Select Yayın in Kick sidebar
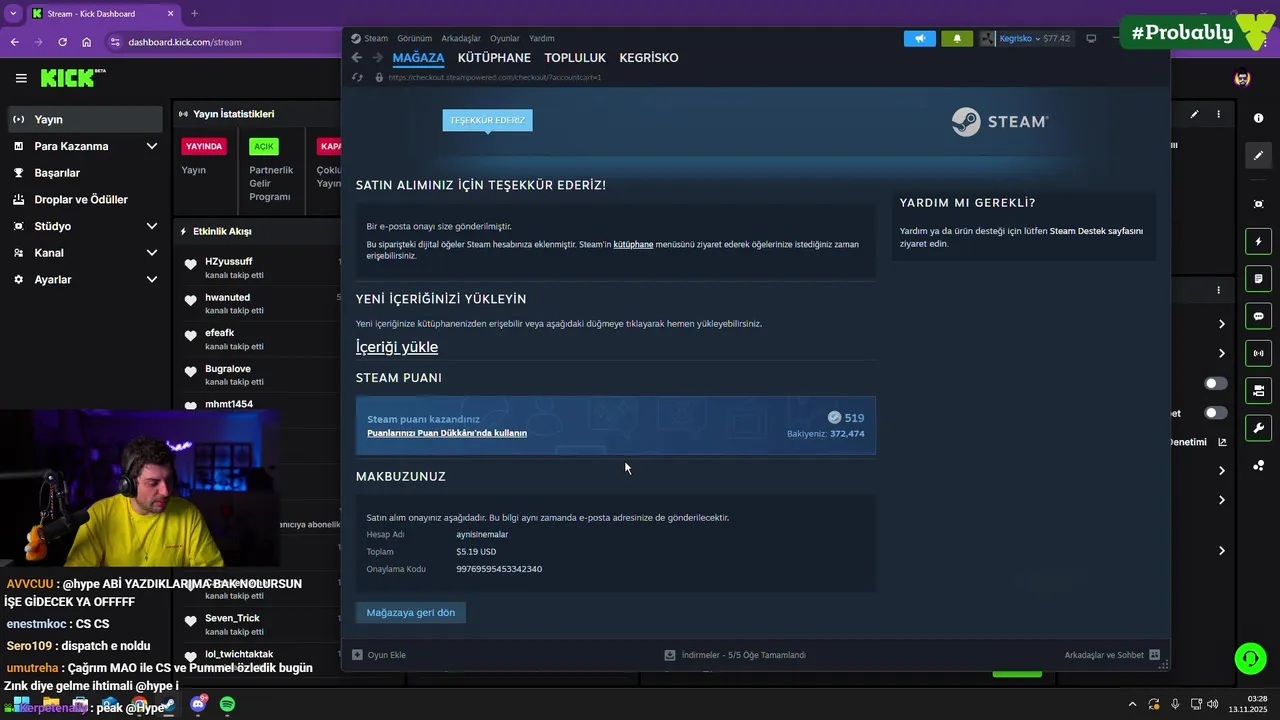 tap(84, 119)
